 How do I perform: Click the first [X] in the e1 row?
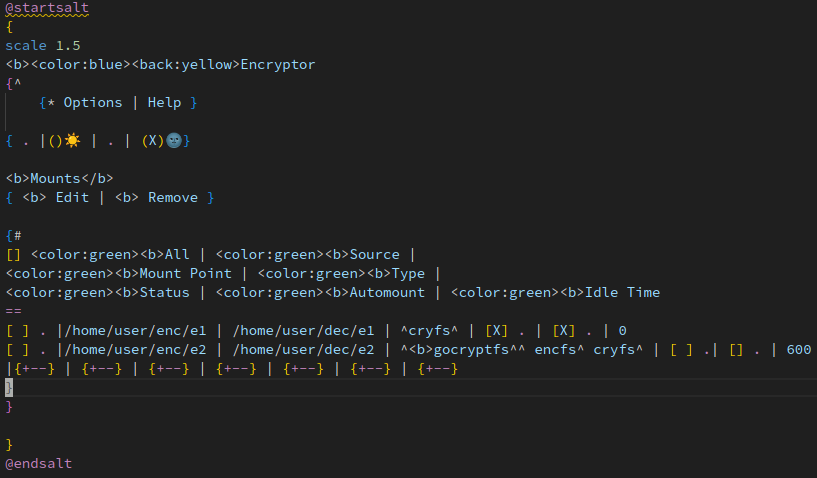click(497, 331)
